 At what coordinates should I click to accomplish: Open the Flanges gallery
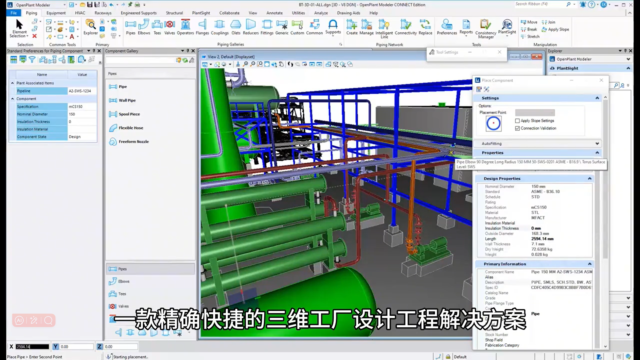point(202,27)
